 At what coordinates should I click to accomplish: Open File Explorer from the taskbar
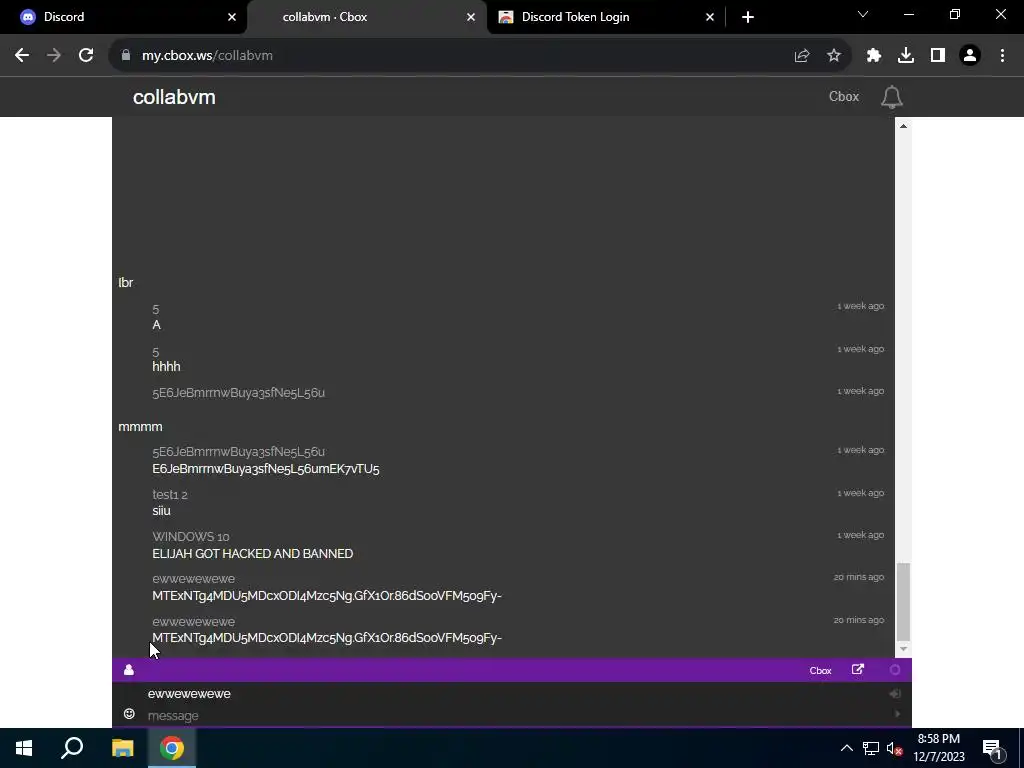coord(122,748)
